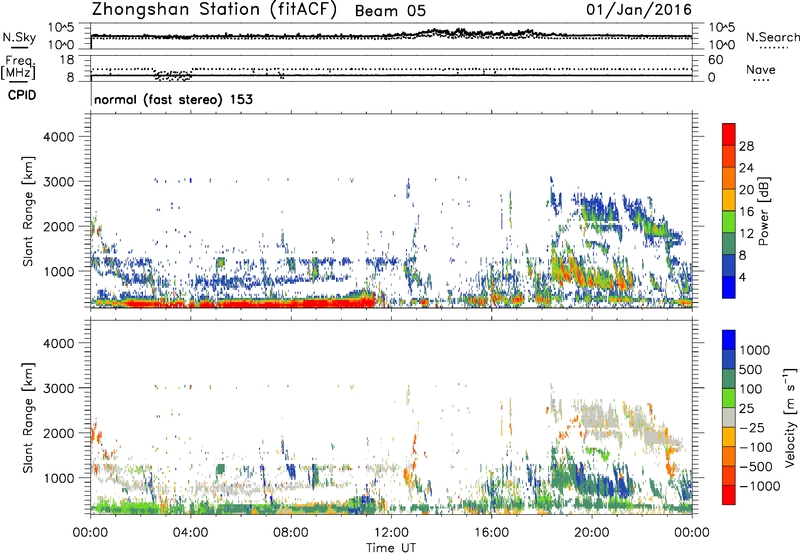Viewport: 800px width, 554px height.
Task: Select Slant Range [km] label of velocity panel
Action: point(28,418)
